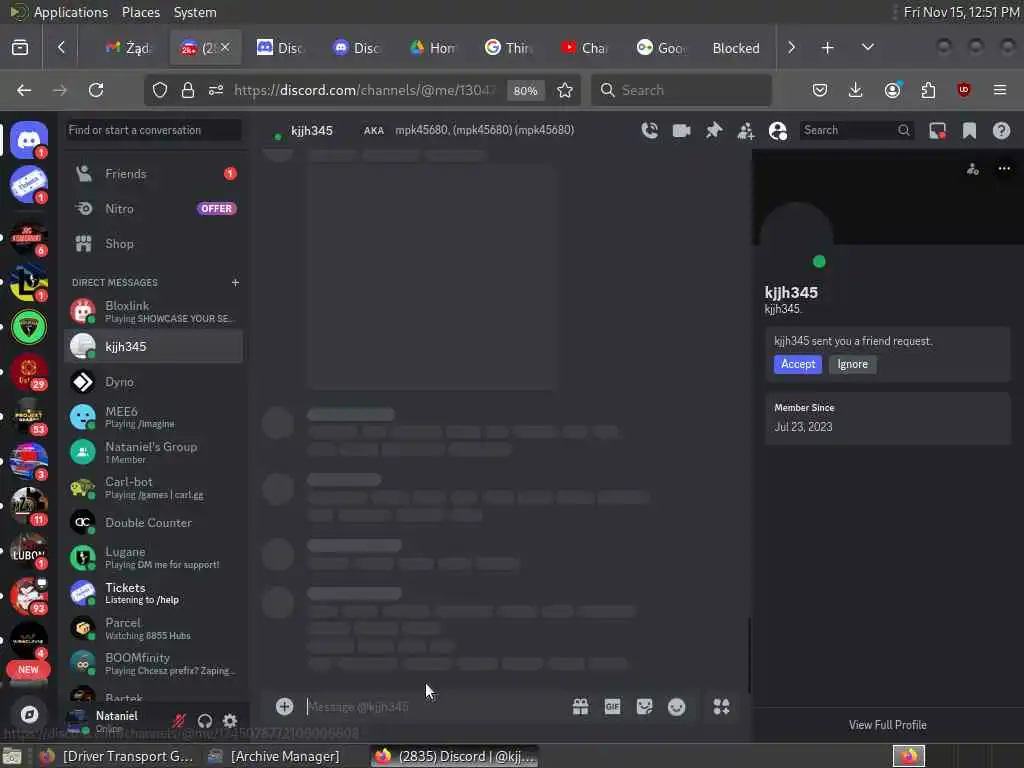Open the browser downloads panel
This screenshot has width=1024, height=768.
855,90
